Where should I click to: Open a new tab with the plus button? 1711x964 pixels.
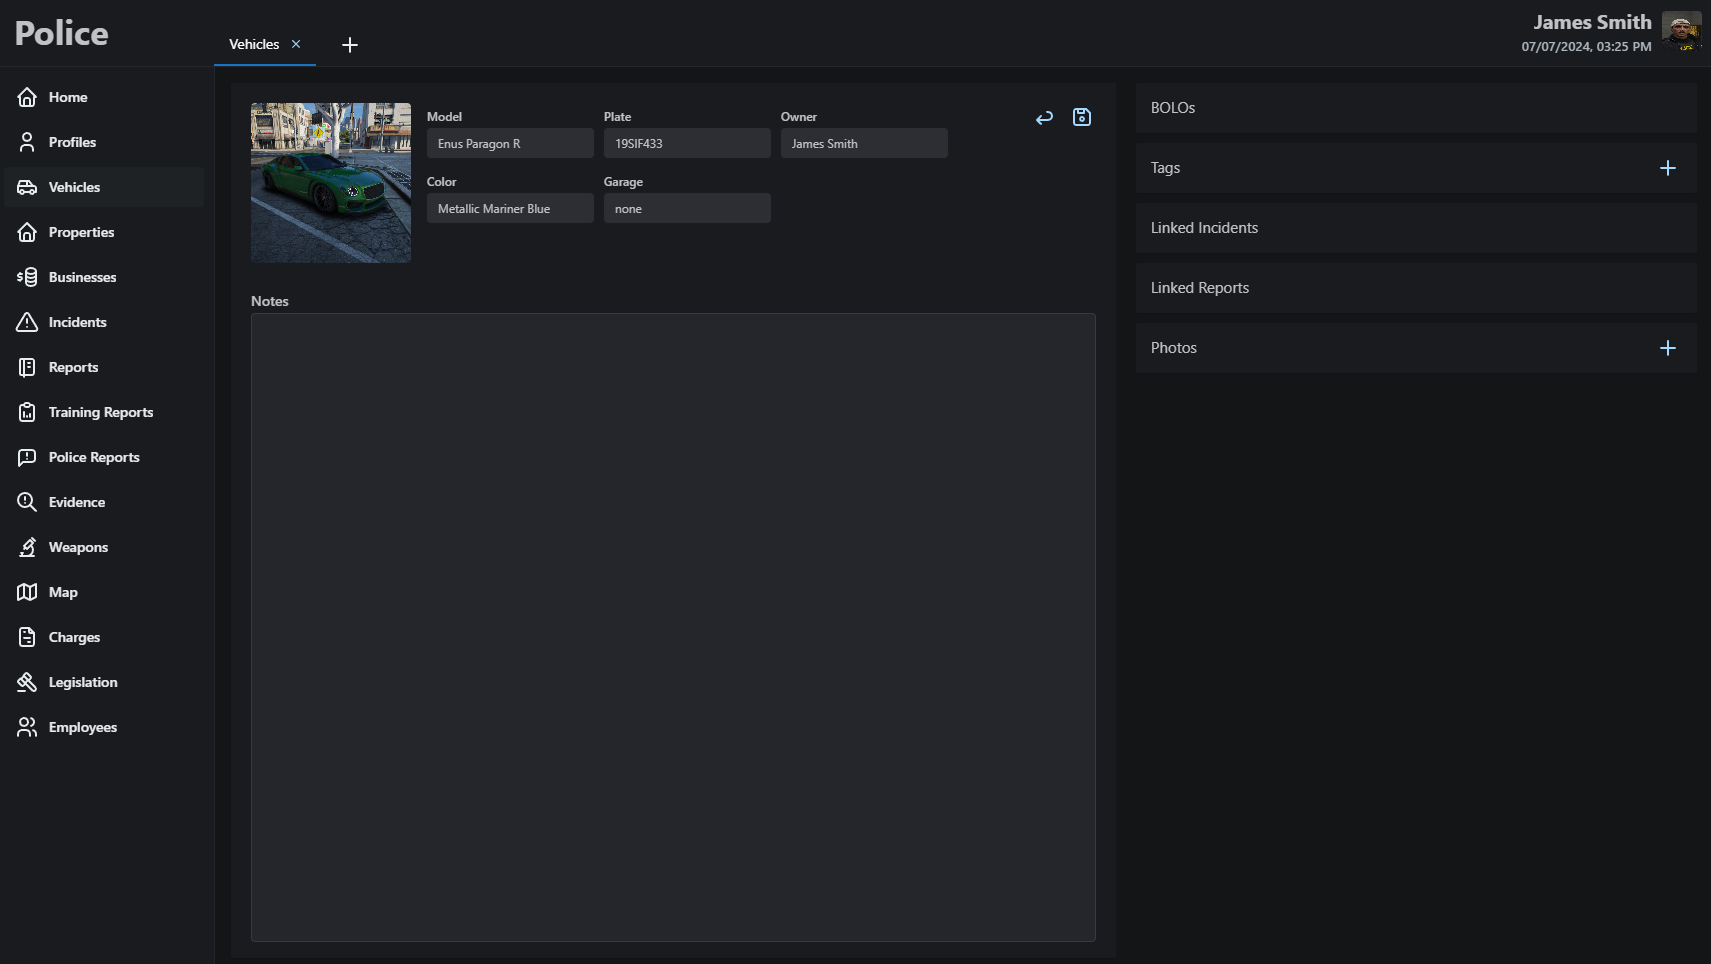pyautogui.click(x=350, y=44)
